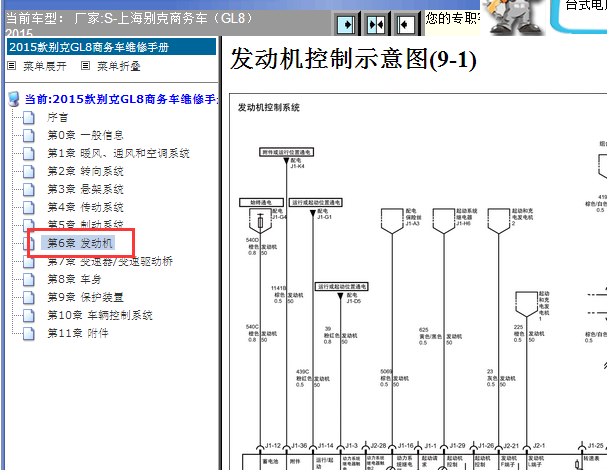This screenshot has height=470, width=607.
Task: Click the 发动机控制系统 diagram label
Action: (269, 107)
